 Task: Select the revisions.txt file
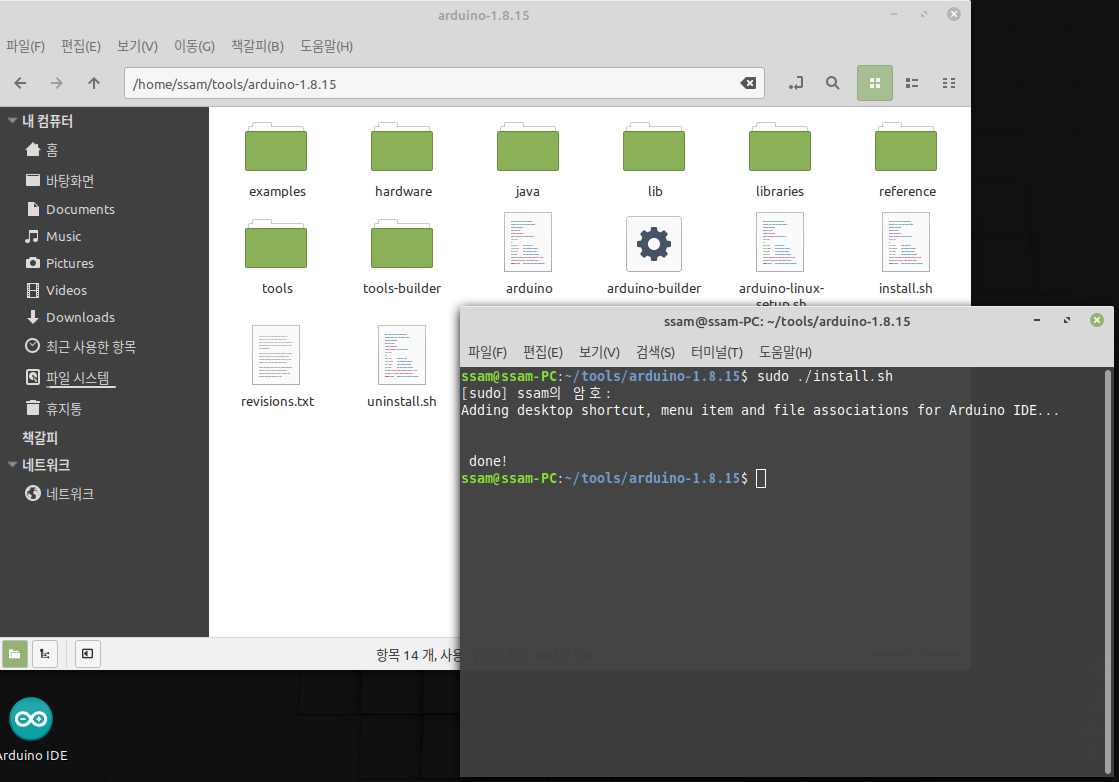coord(277,367)
